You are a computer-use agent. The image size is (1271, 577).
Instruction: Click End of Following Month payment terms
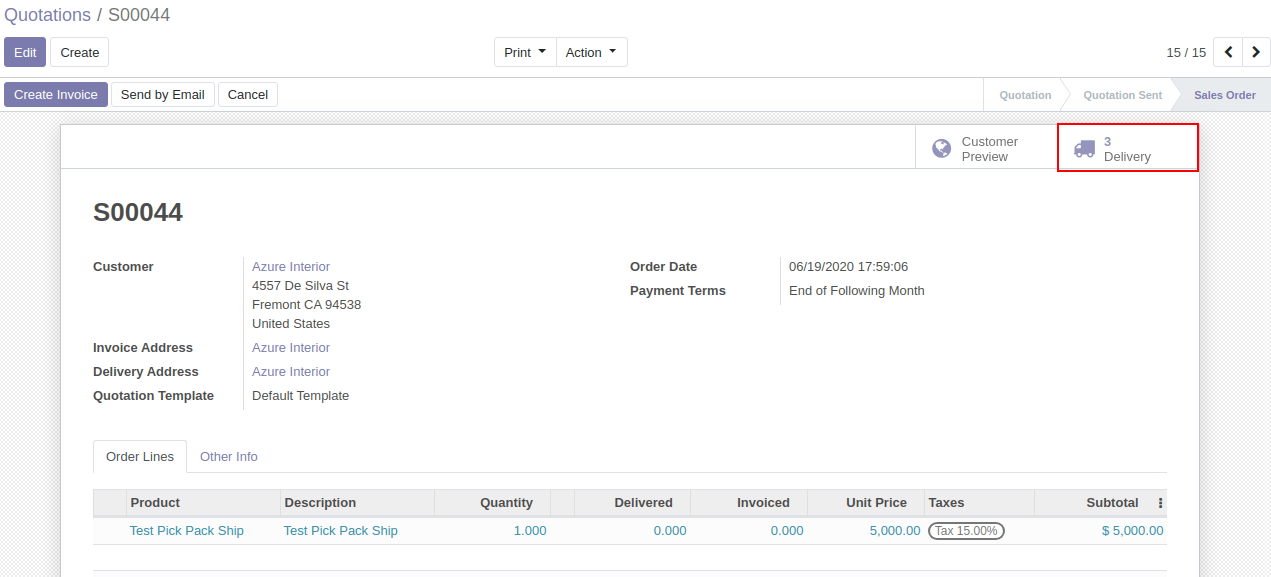coord(857,291)
